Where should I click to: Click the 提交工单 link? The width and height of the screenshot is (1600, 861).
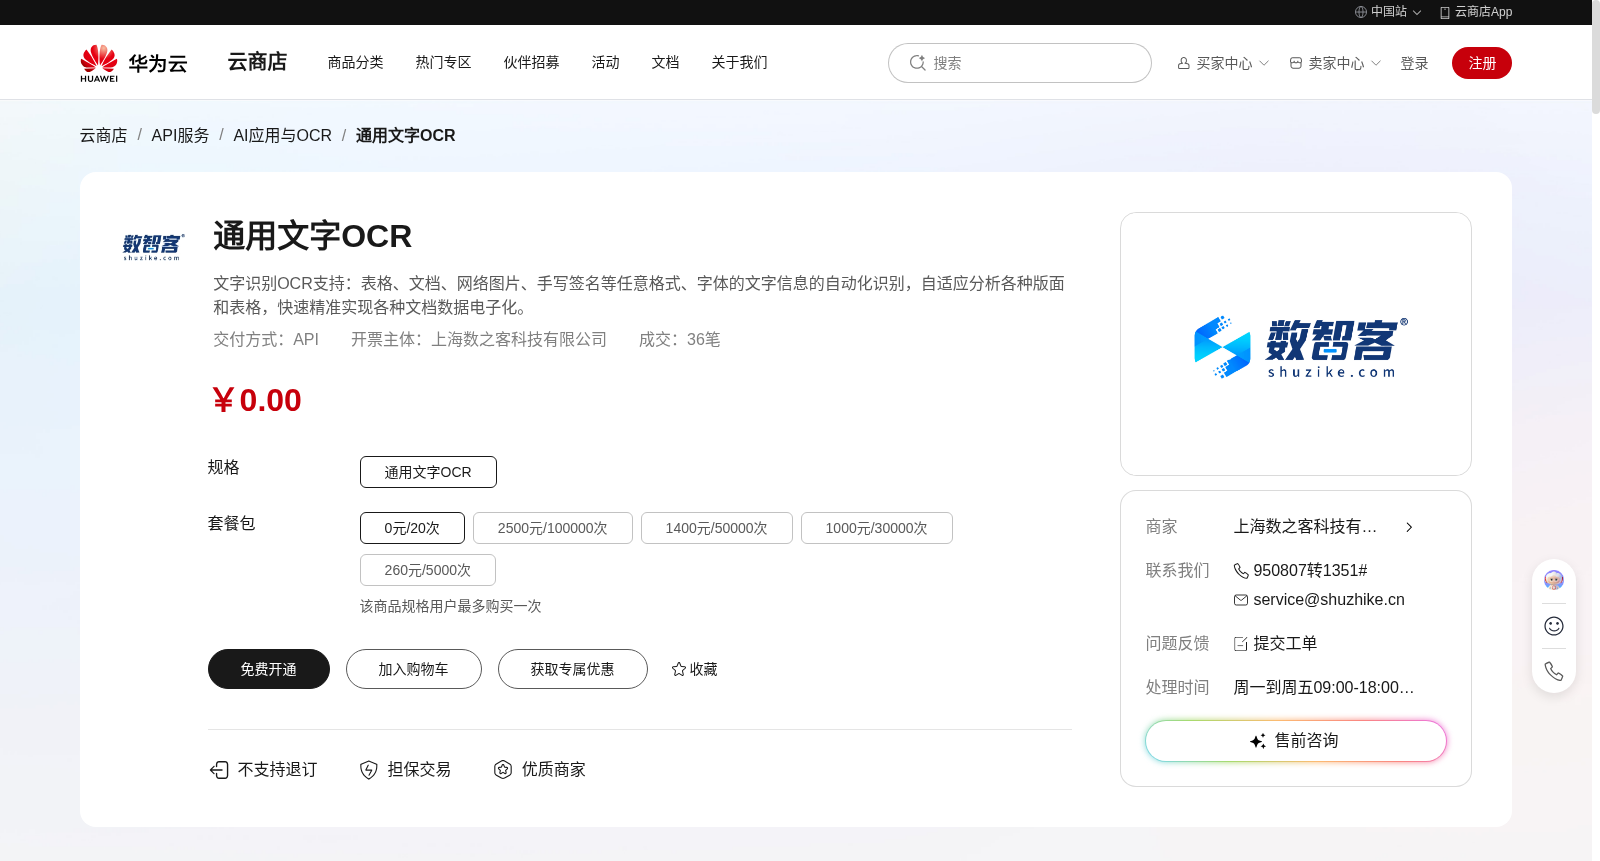[1285, 644]
